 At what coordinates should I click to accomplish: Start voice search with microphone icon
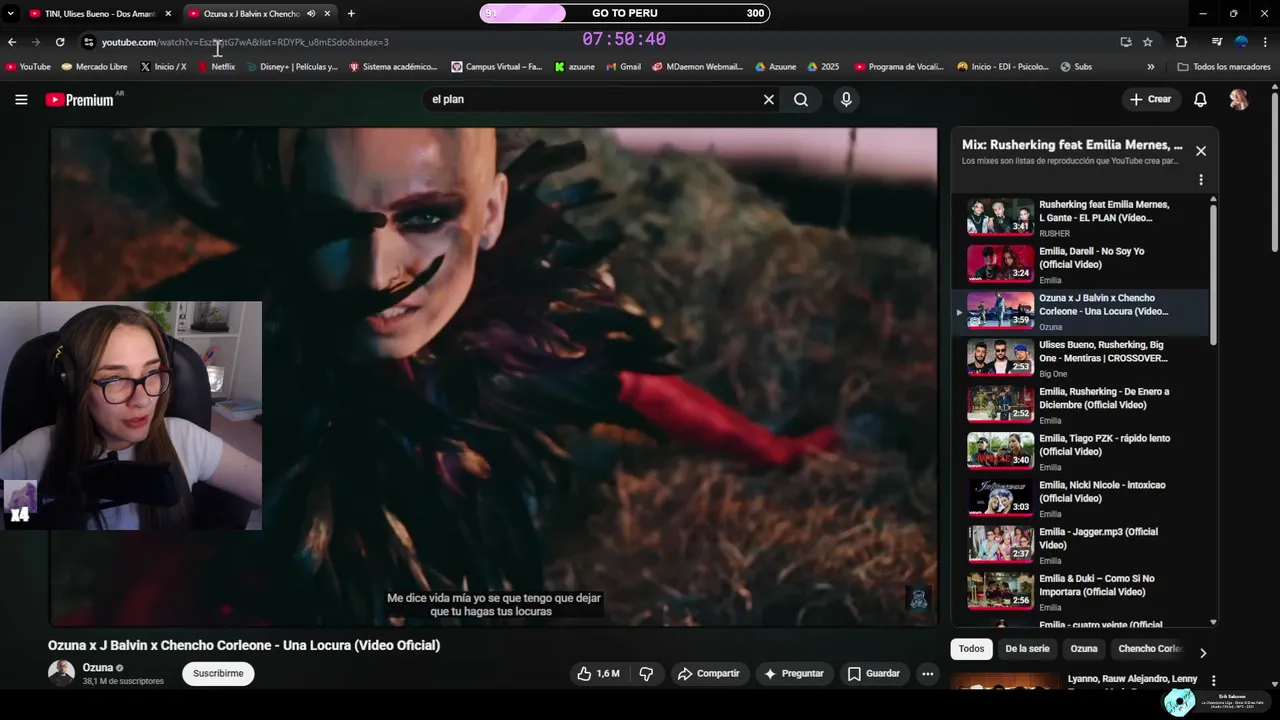click(x=846, y=99)
